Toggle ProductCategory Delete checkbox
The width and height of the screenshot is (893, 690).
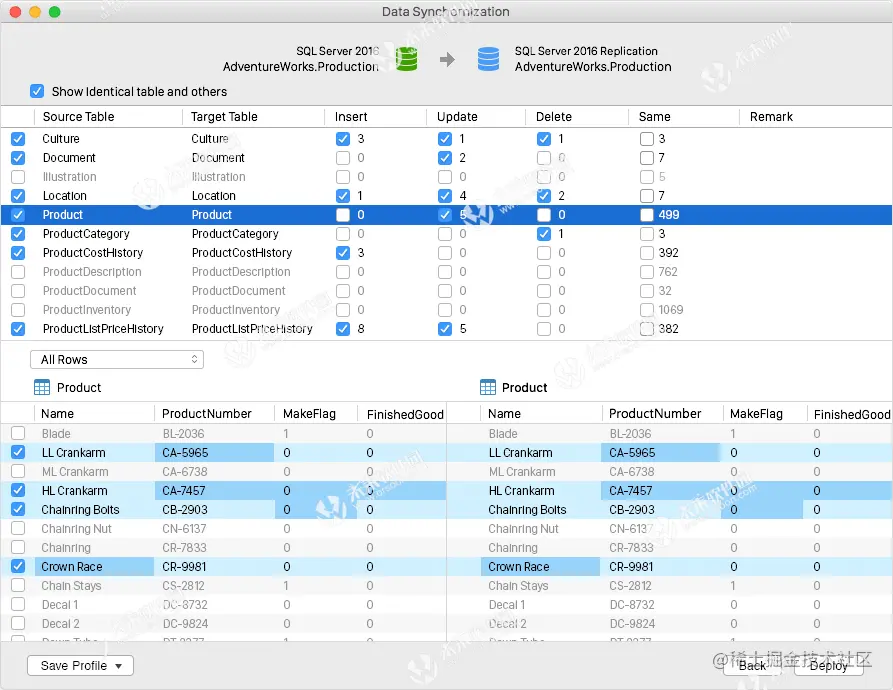coord(544,234)
